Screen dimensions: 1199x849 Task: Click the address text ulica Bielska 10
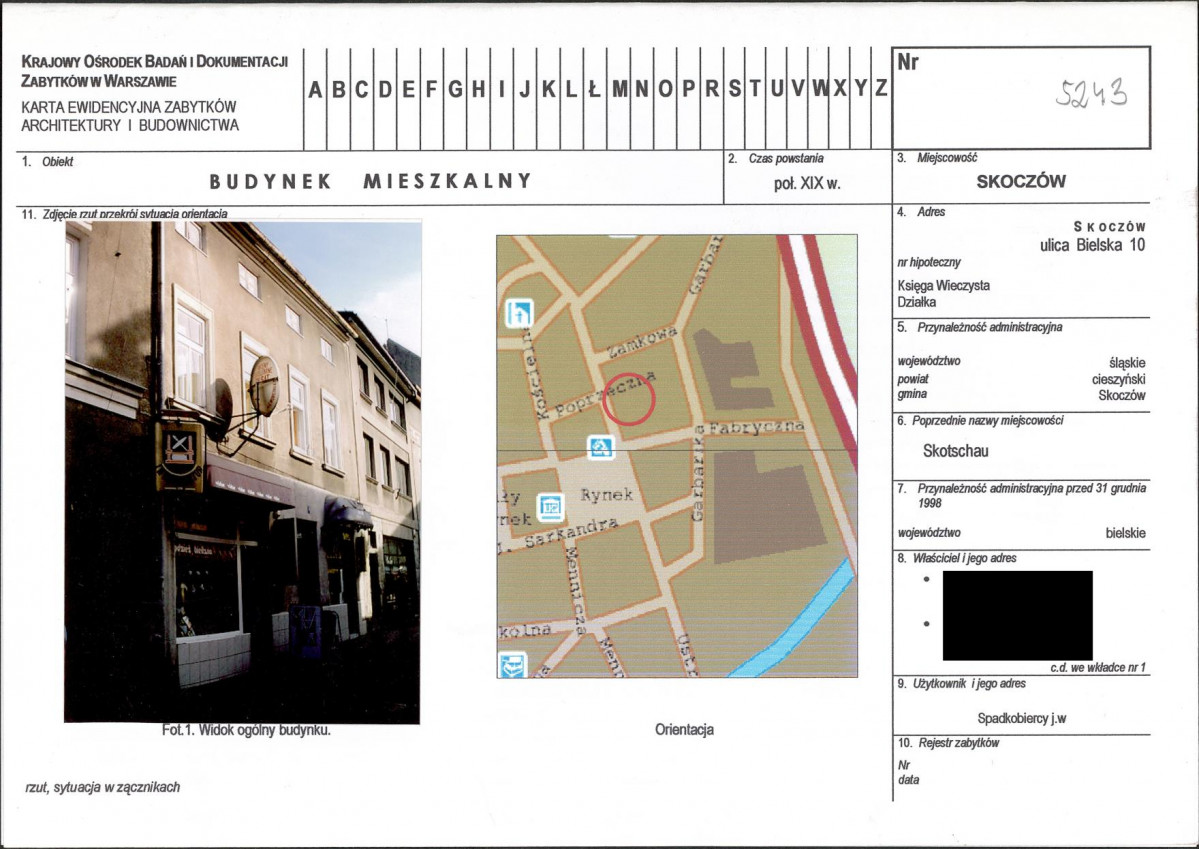(1092, 244)
